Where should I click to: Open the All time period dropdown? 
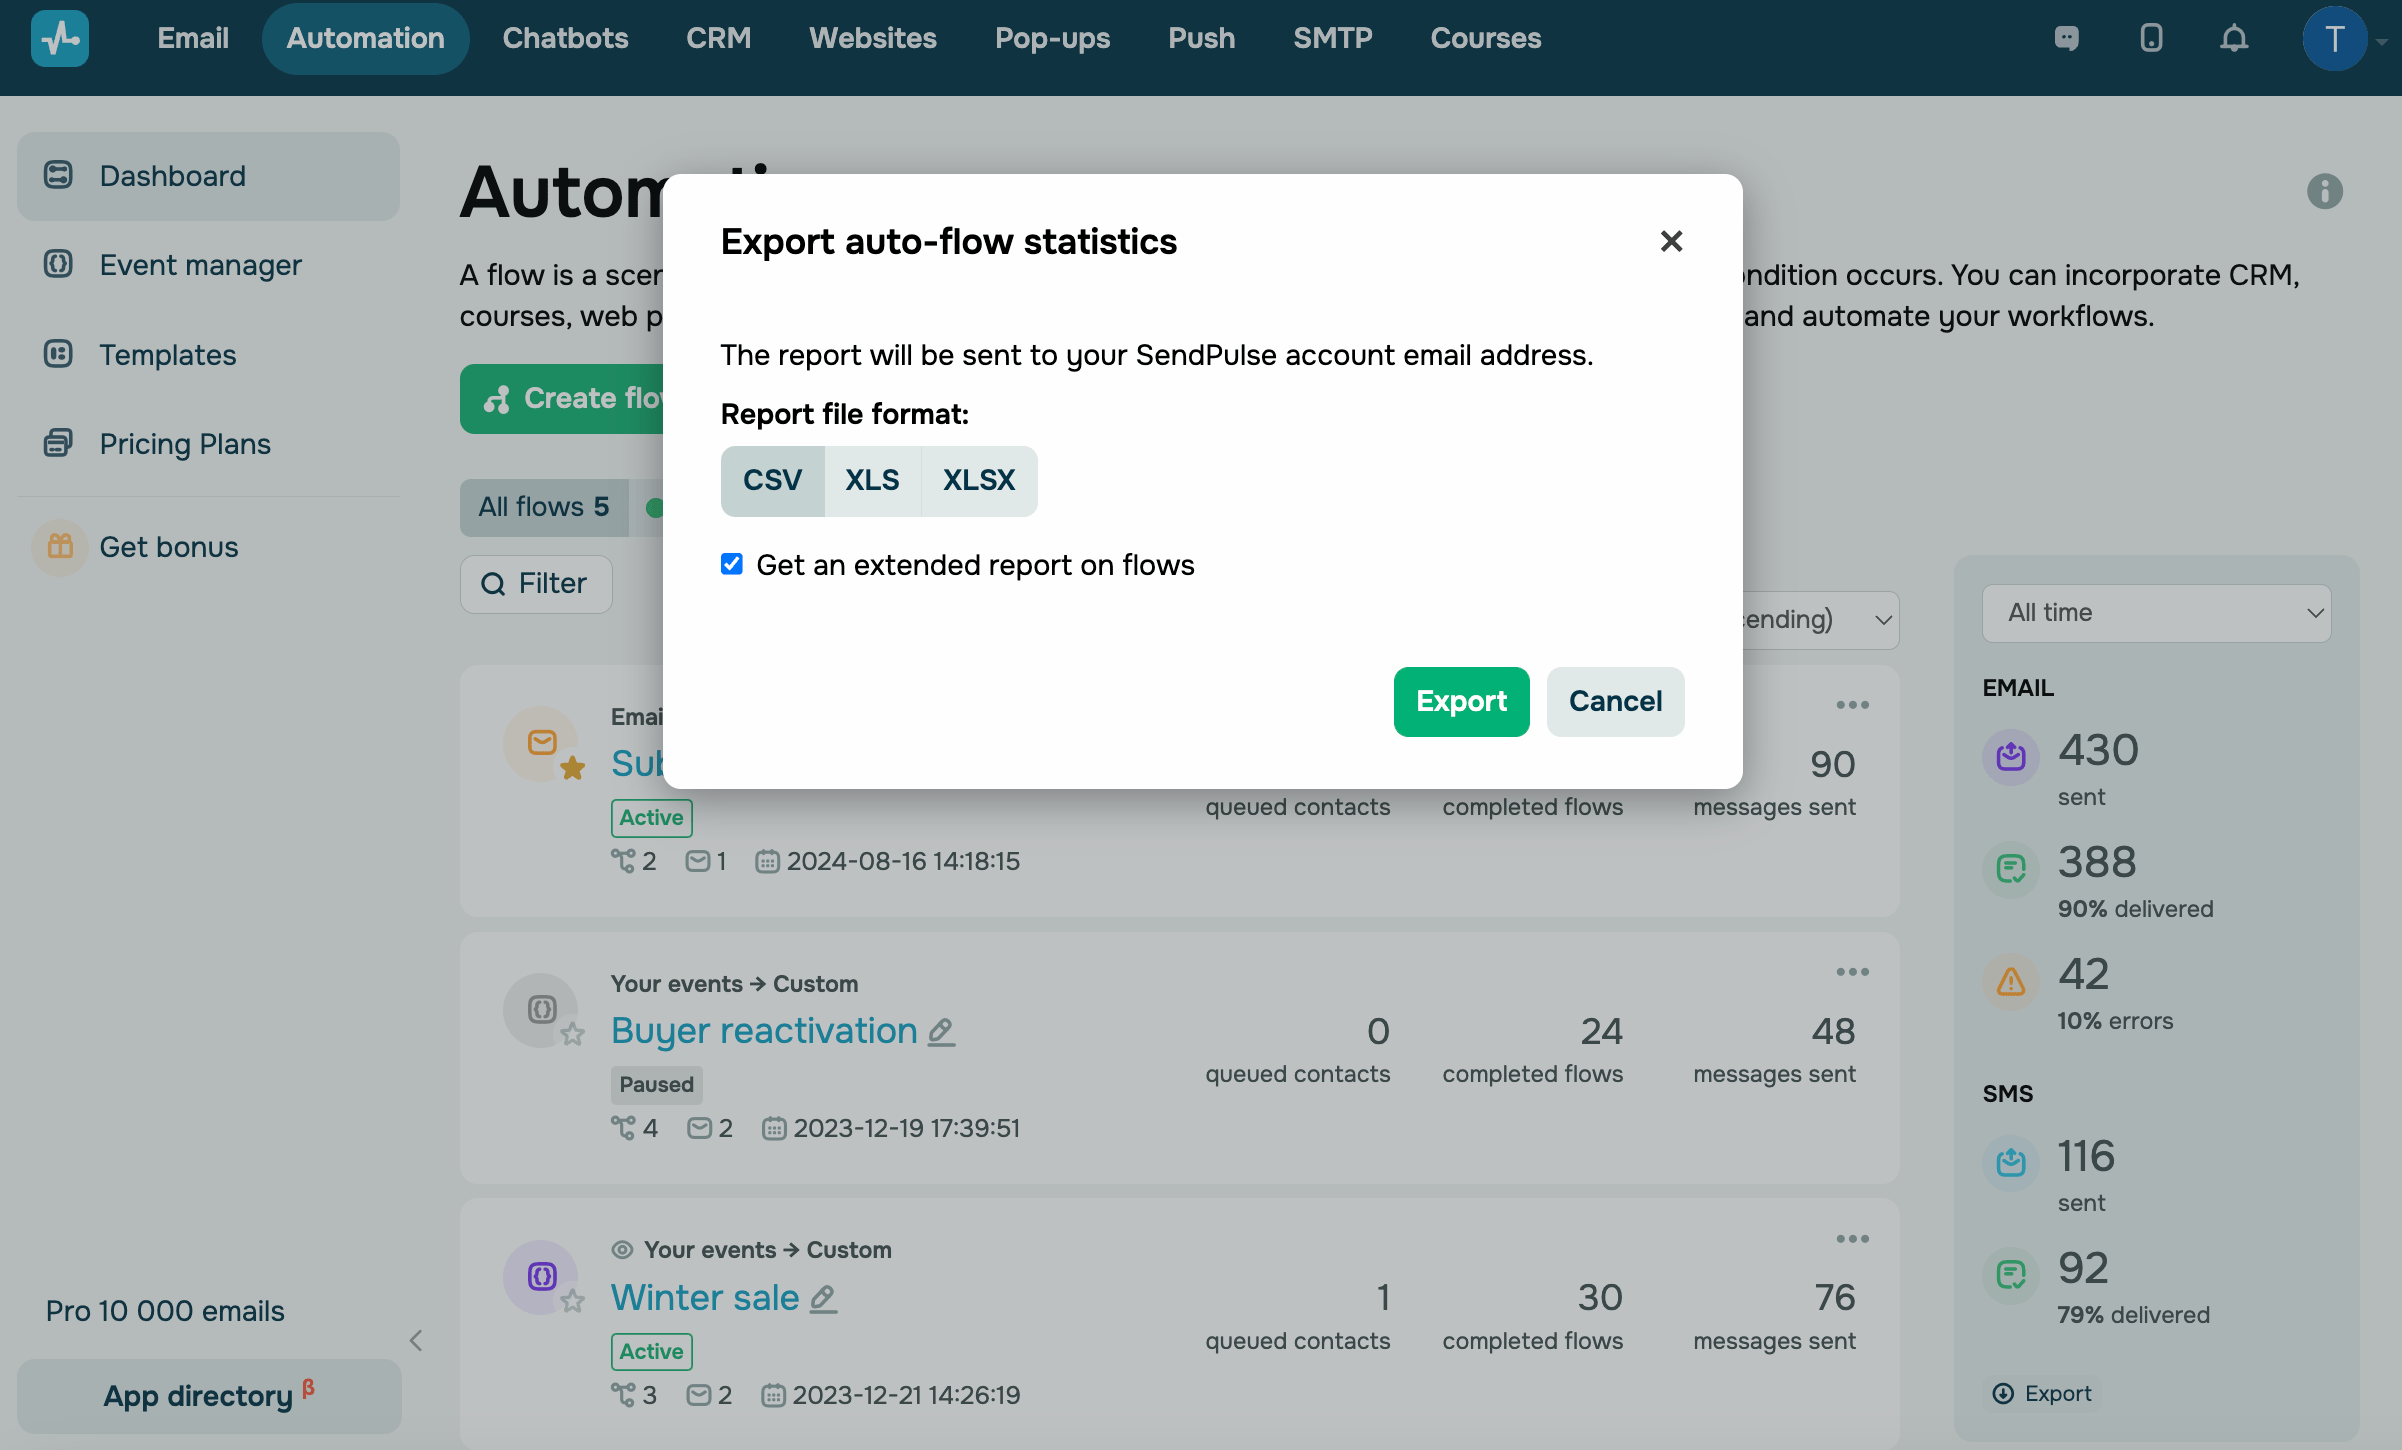2156,613
